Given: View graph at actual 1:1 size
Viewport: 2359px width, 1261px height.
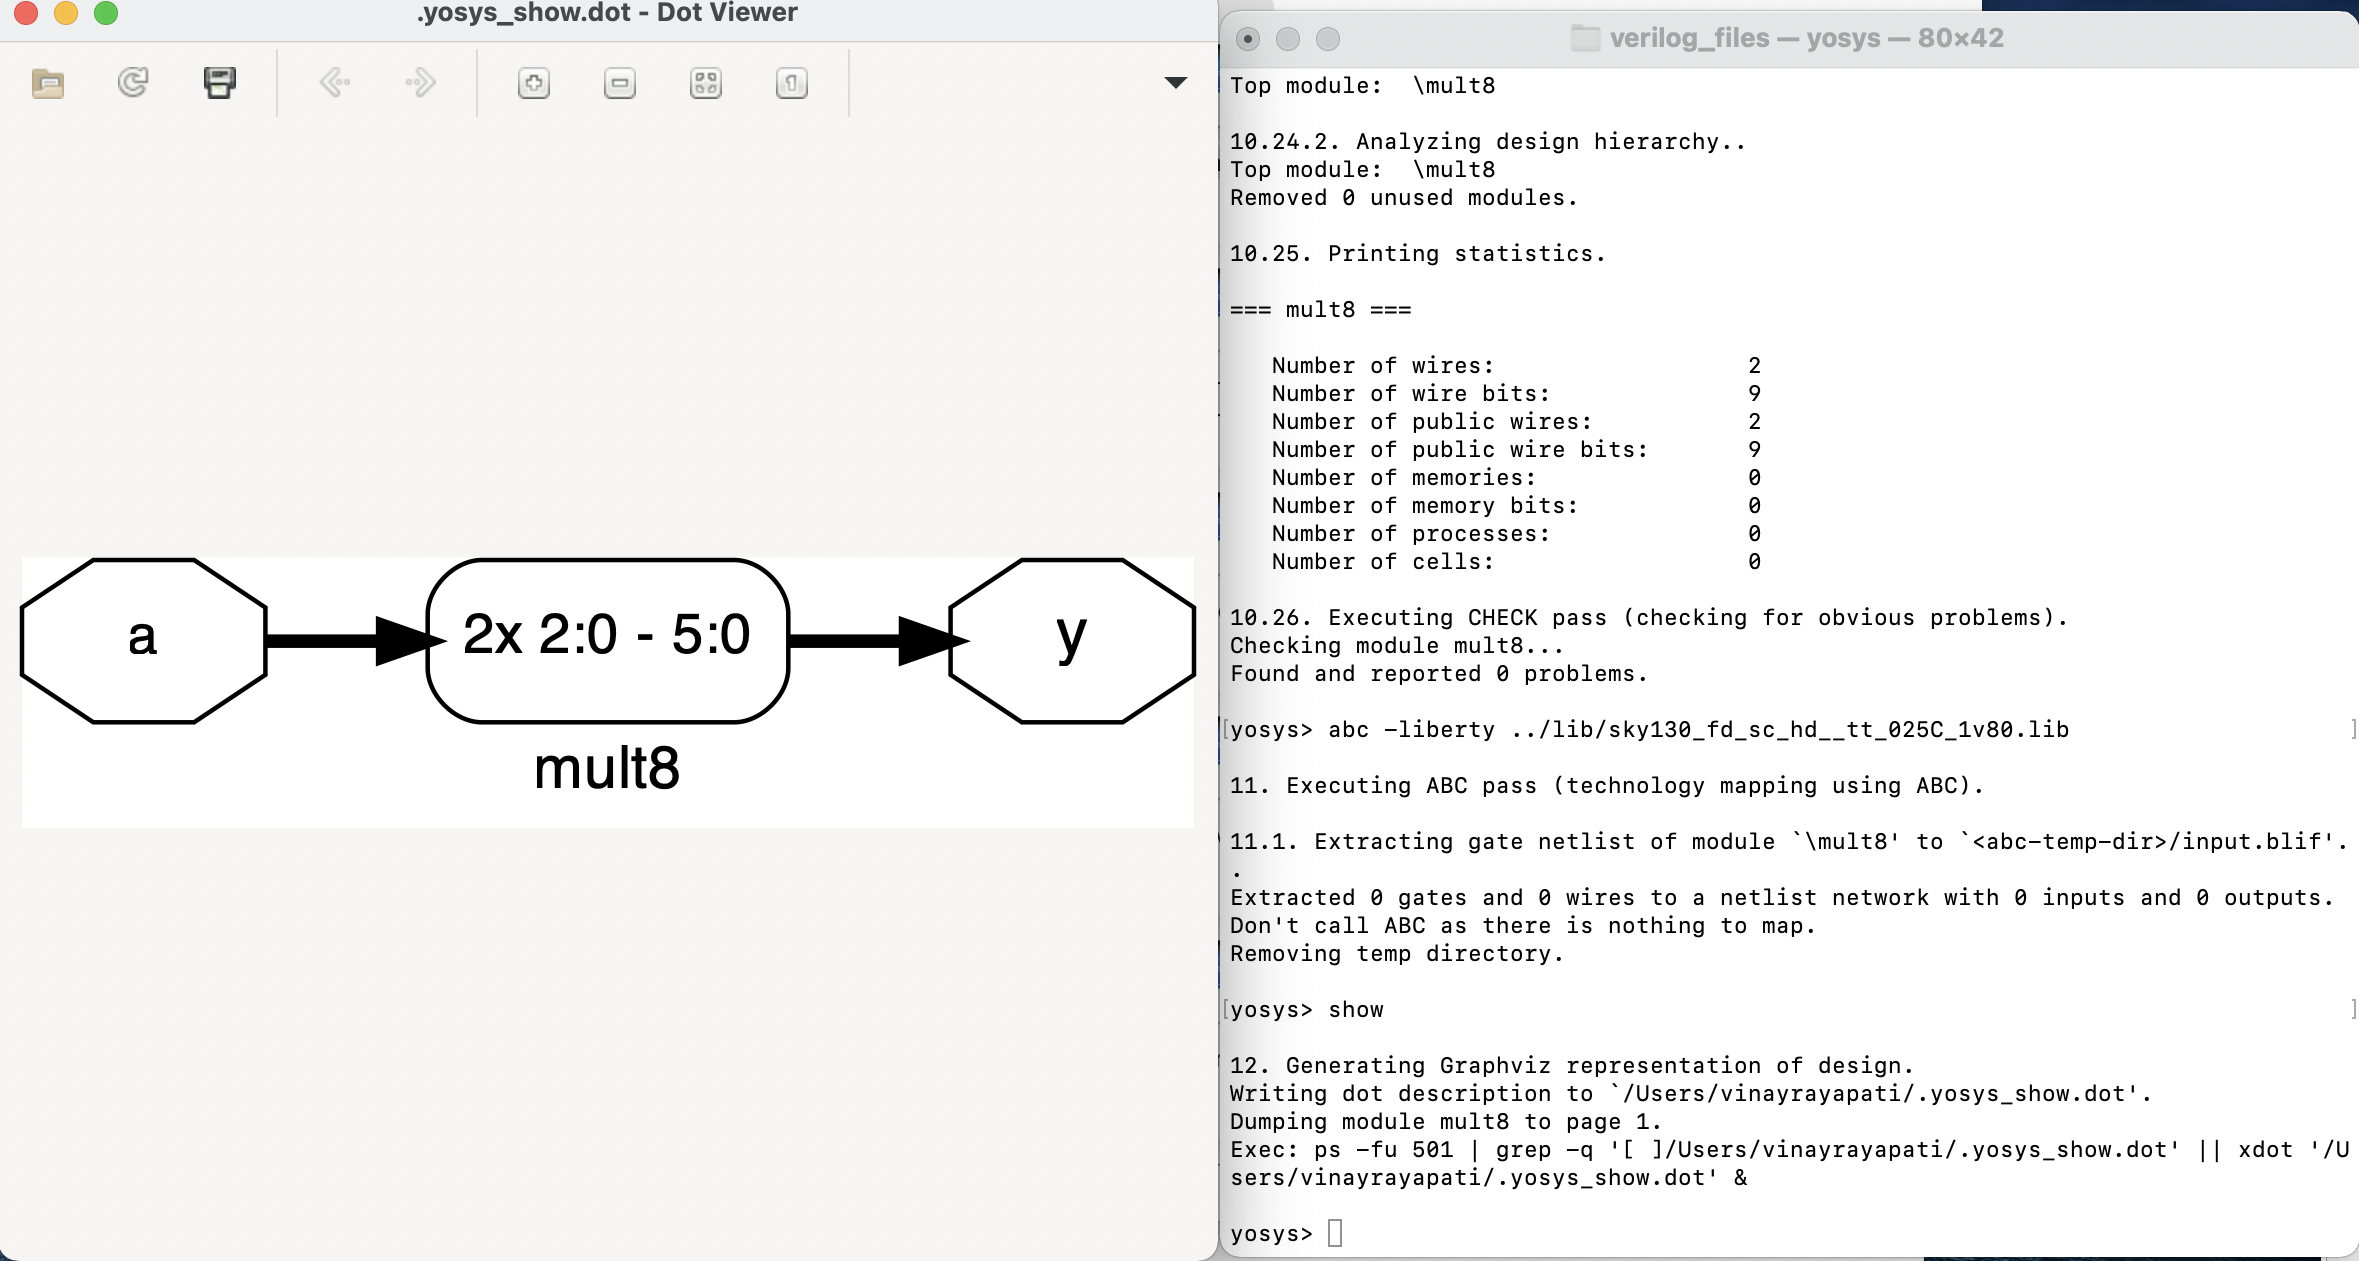Looking at the screenshot, I should coord(790,83).
